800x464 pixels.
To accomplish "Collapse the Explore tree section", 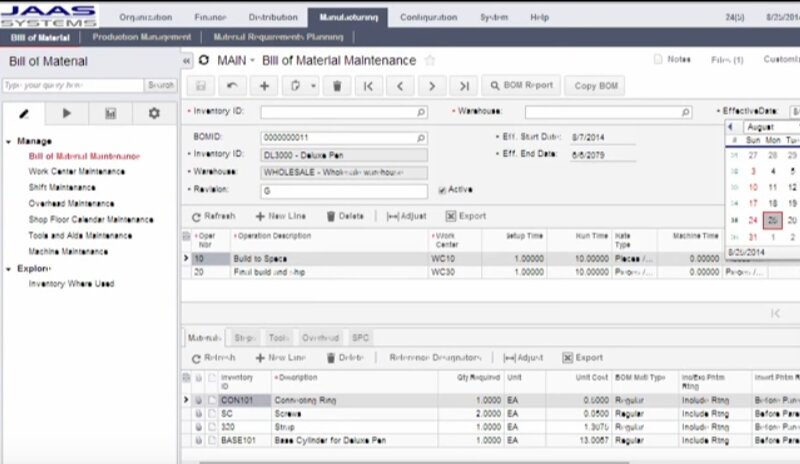I will coord(8,268).
